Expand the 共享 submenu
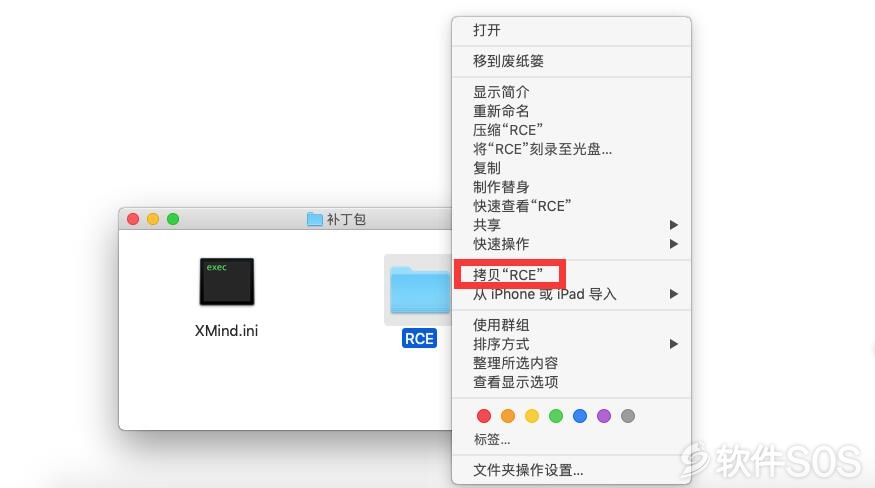Image resolution: width=875 pixels, height=488 pixels. (571, 225)
